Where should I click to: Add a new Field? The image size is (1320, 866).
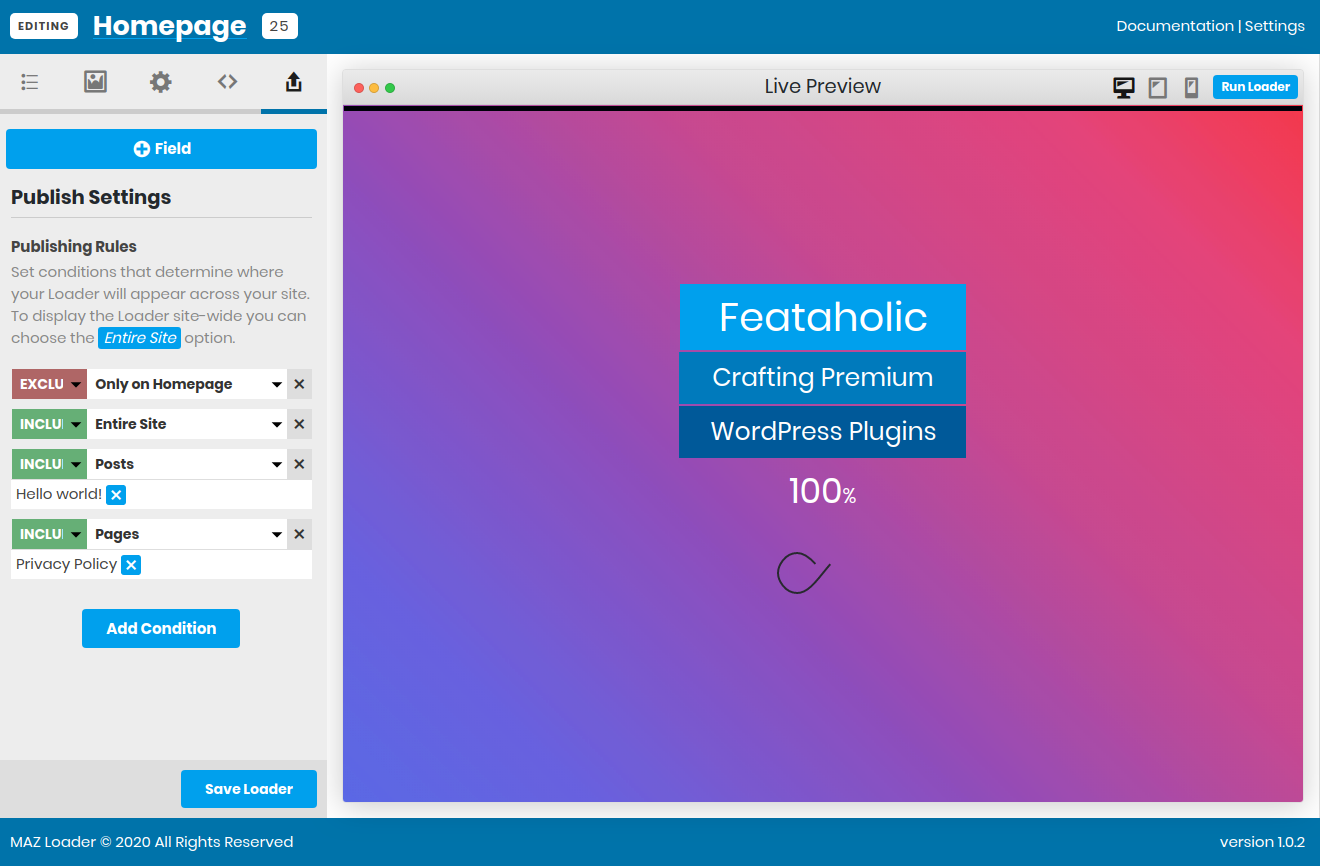pos(161,149)
